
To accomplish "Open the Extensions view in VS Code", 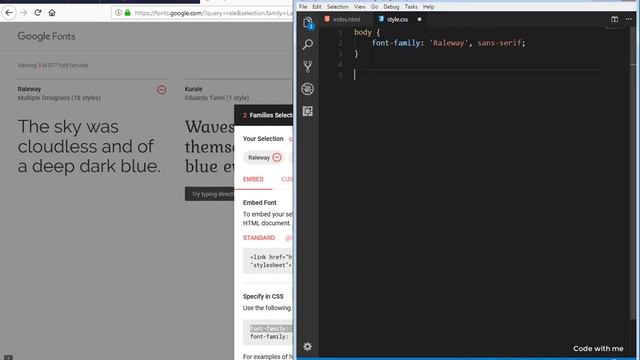I will point(308,111).
